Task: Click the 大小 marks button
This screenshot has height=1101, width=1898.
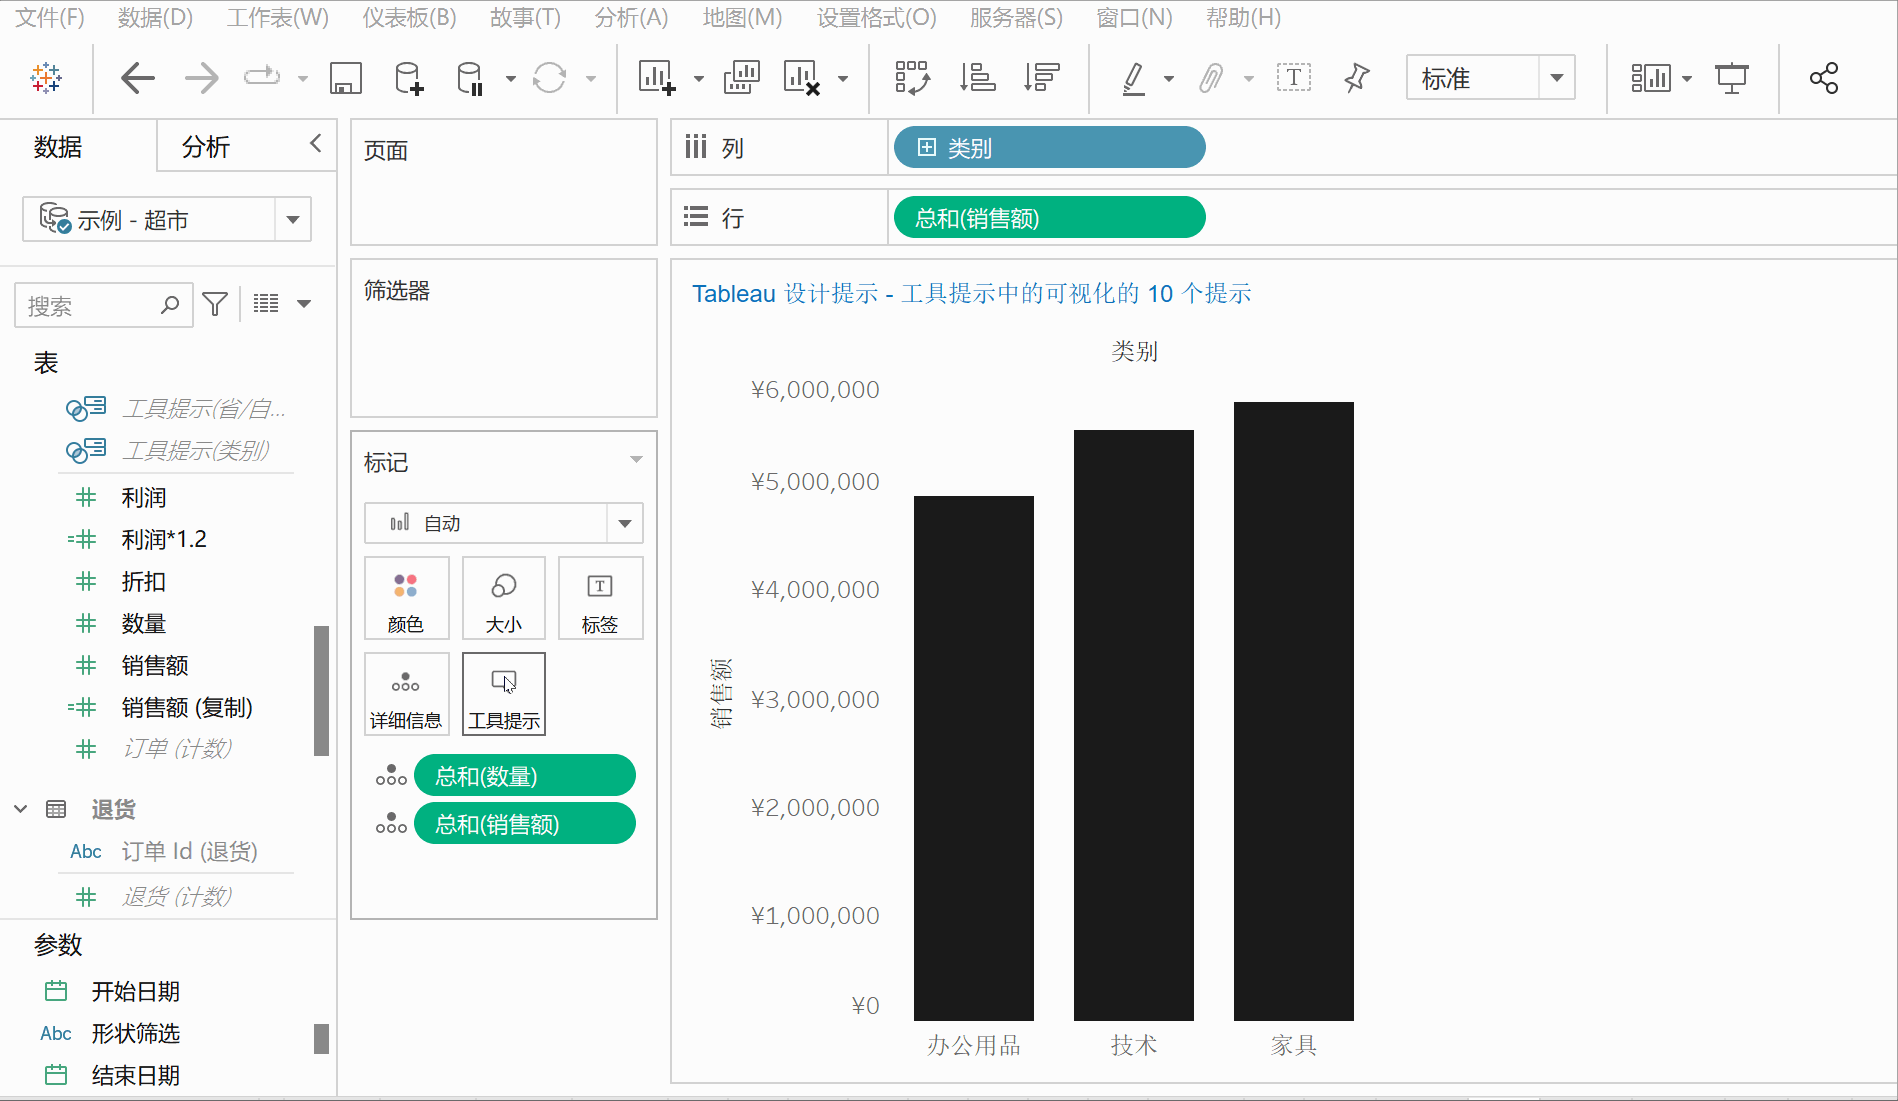Action: point(504,598)
